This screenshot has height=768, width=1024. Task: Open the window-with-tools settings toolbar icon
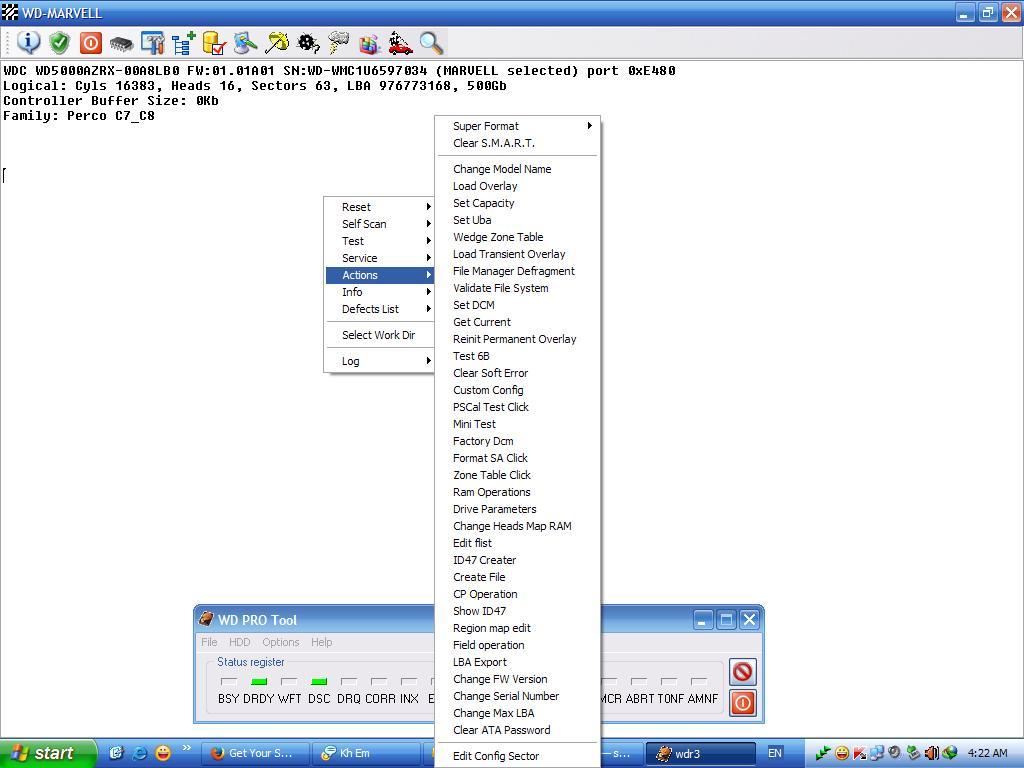click(x=153, y=43)
